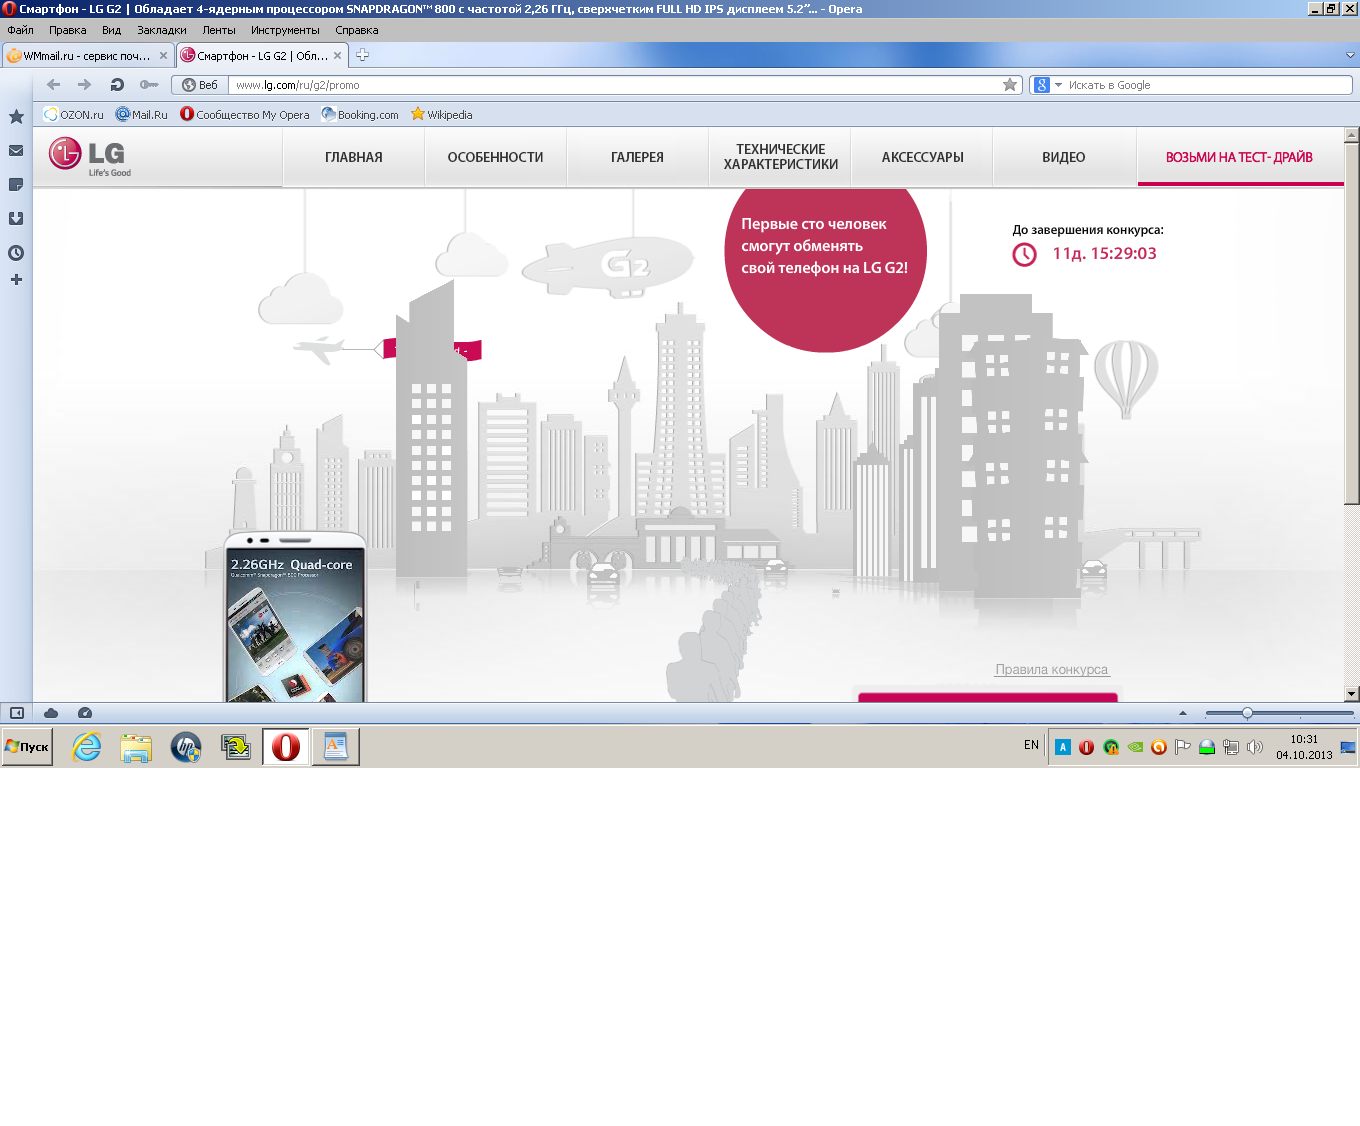Open the Инструменты menu
The width and height of the screenshot is (1360, 1126).
(285, 30)
